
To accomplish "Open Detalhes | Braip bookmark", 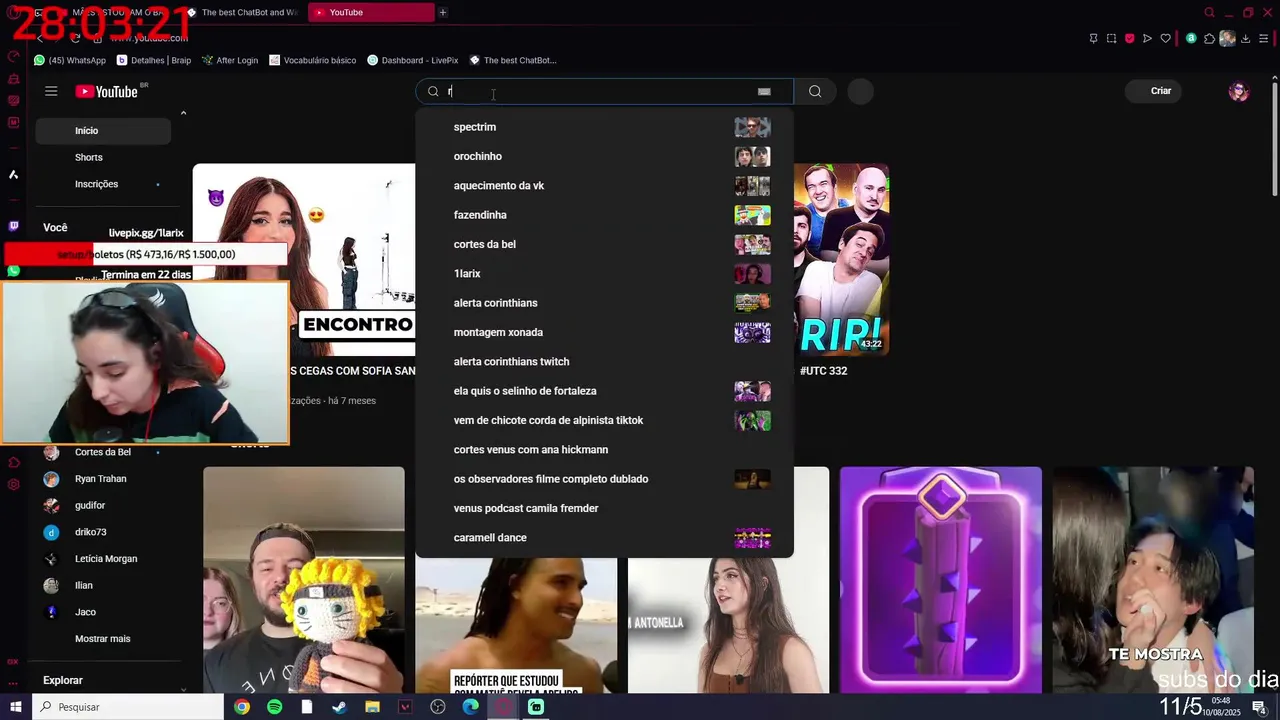I will point(154,60).
